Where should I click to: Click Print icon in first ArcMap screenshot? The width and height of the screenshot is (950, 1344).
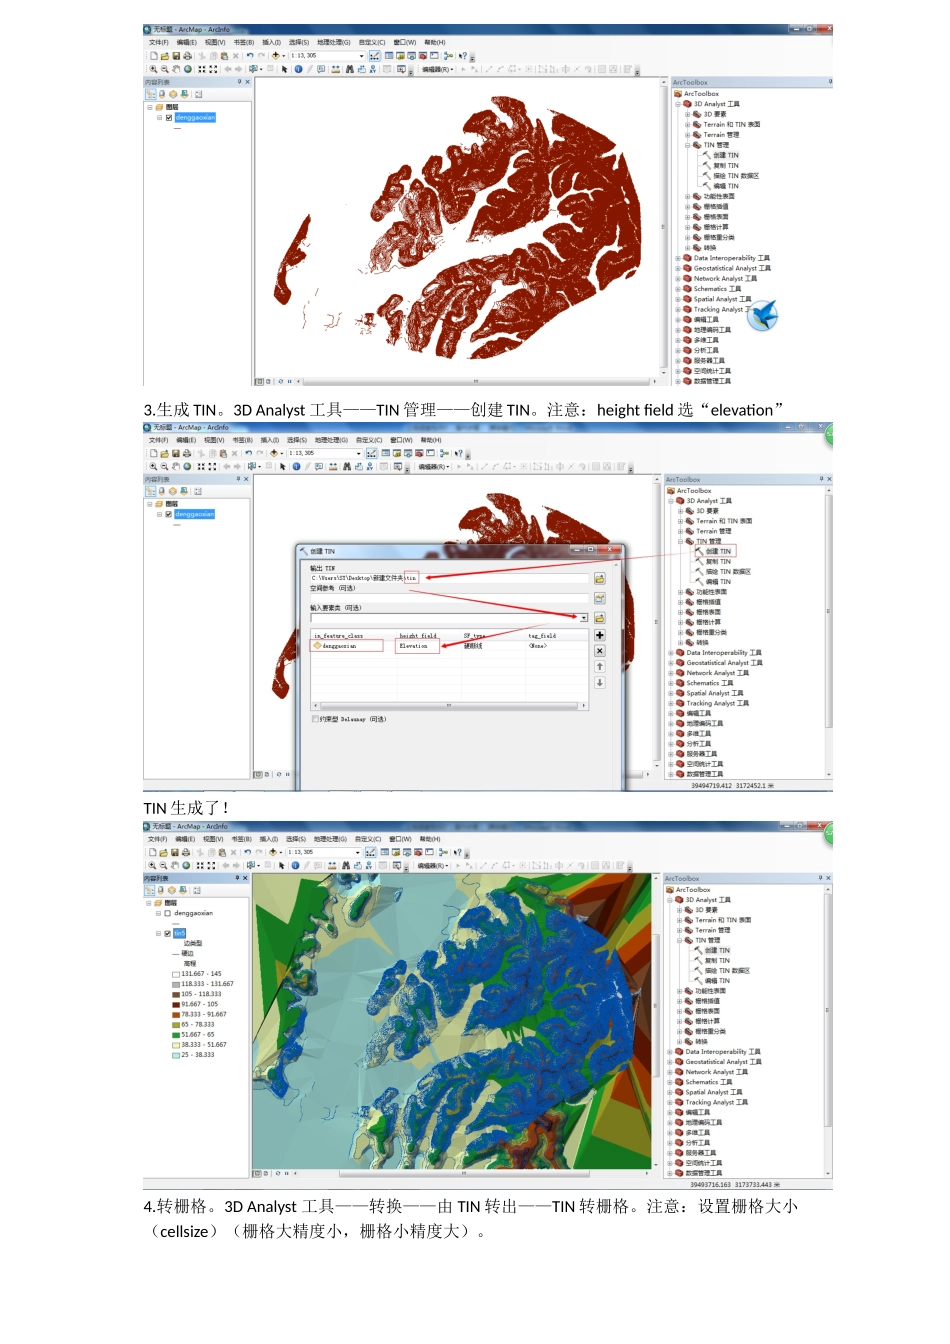(x=187, y=56)
